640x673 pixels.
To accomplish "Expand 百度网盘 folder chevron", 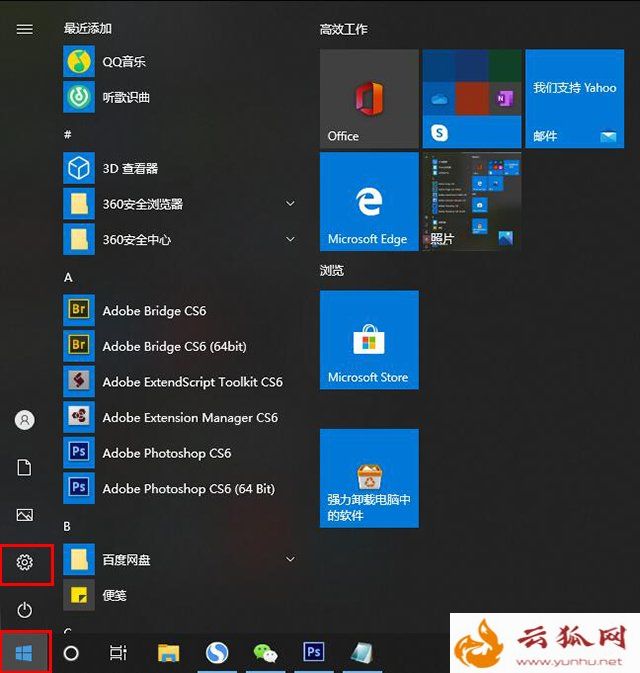I will pos(290,559).
